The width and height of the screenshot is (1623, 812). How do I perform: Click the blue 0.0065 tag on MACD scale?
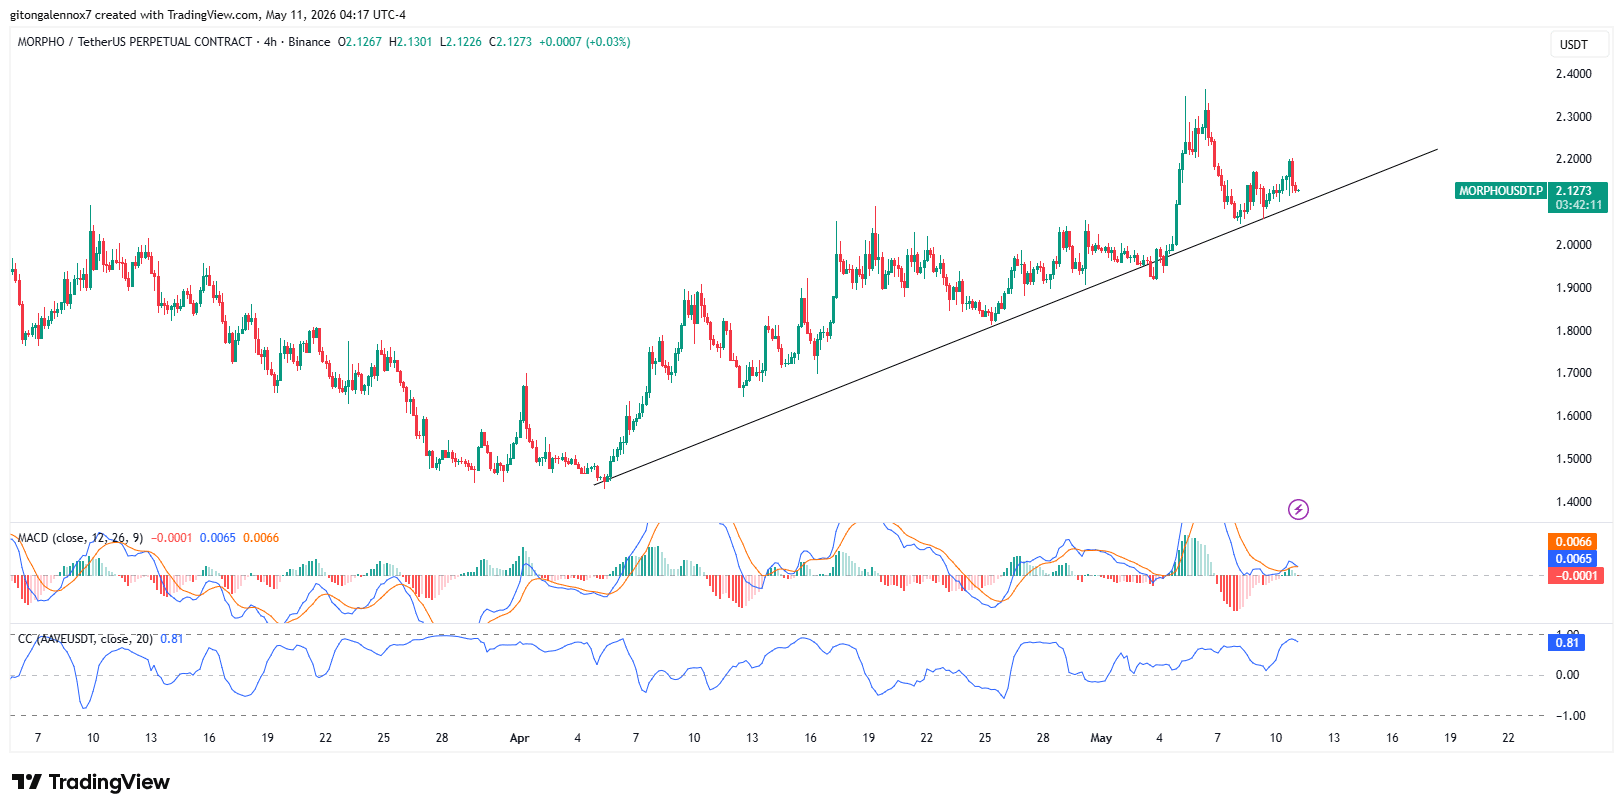(1574, 559)
